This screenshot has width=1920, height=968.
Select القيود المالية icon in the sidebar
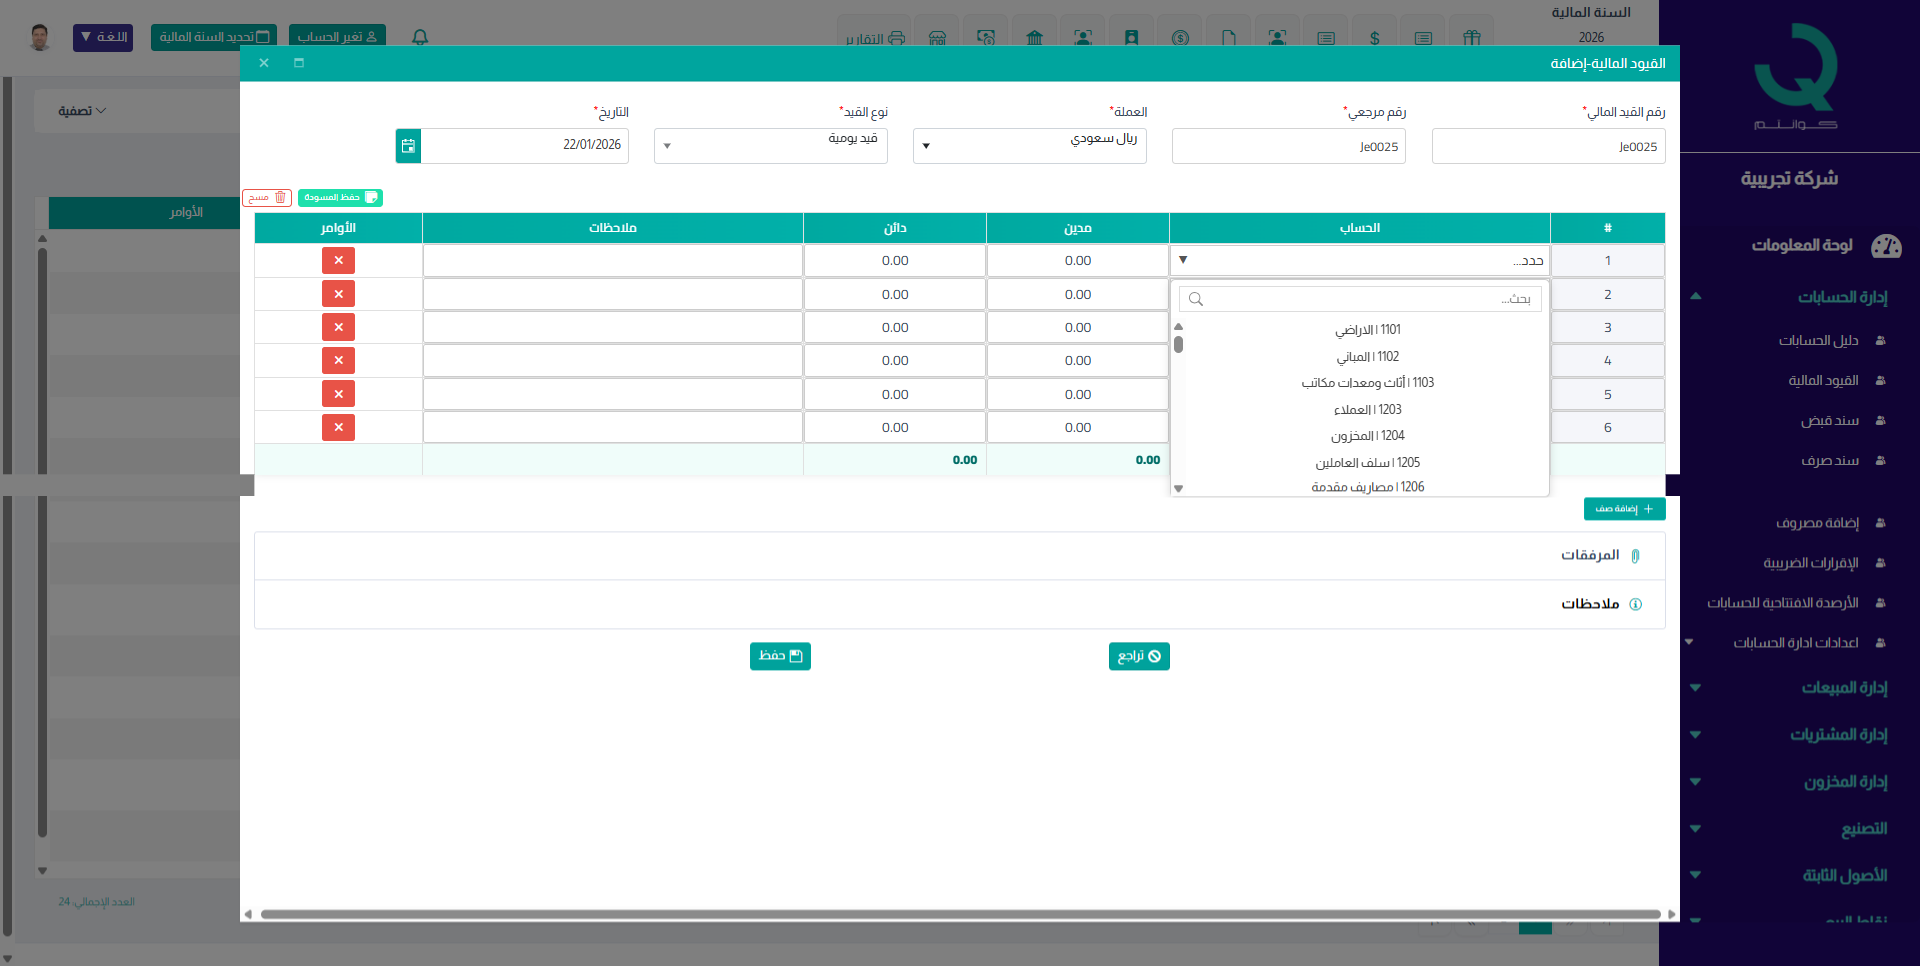1881,381
